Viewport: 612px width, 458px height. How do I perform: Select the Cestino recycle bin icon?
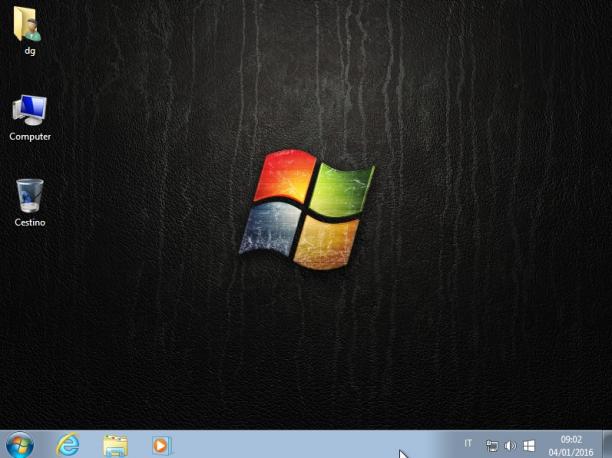(x=30, y=196)
